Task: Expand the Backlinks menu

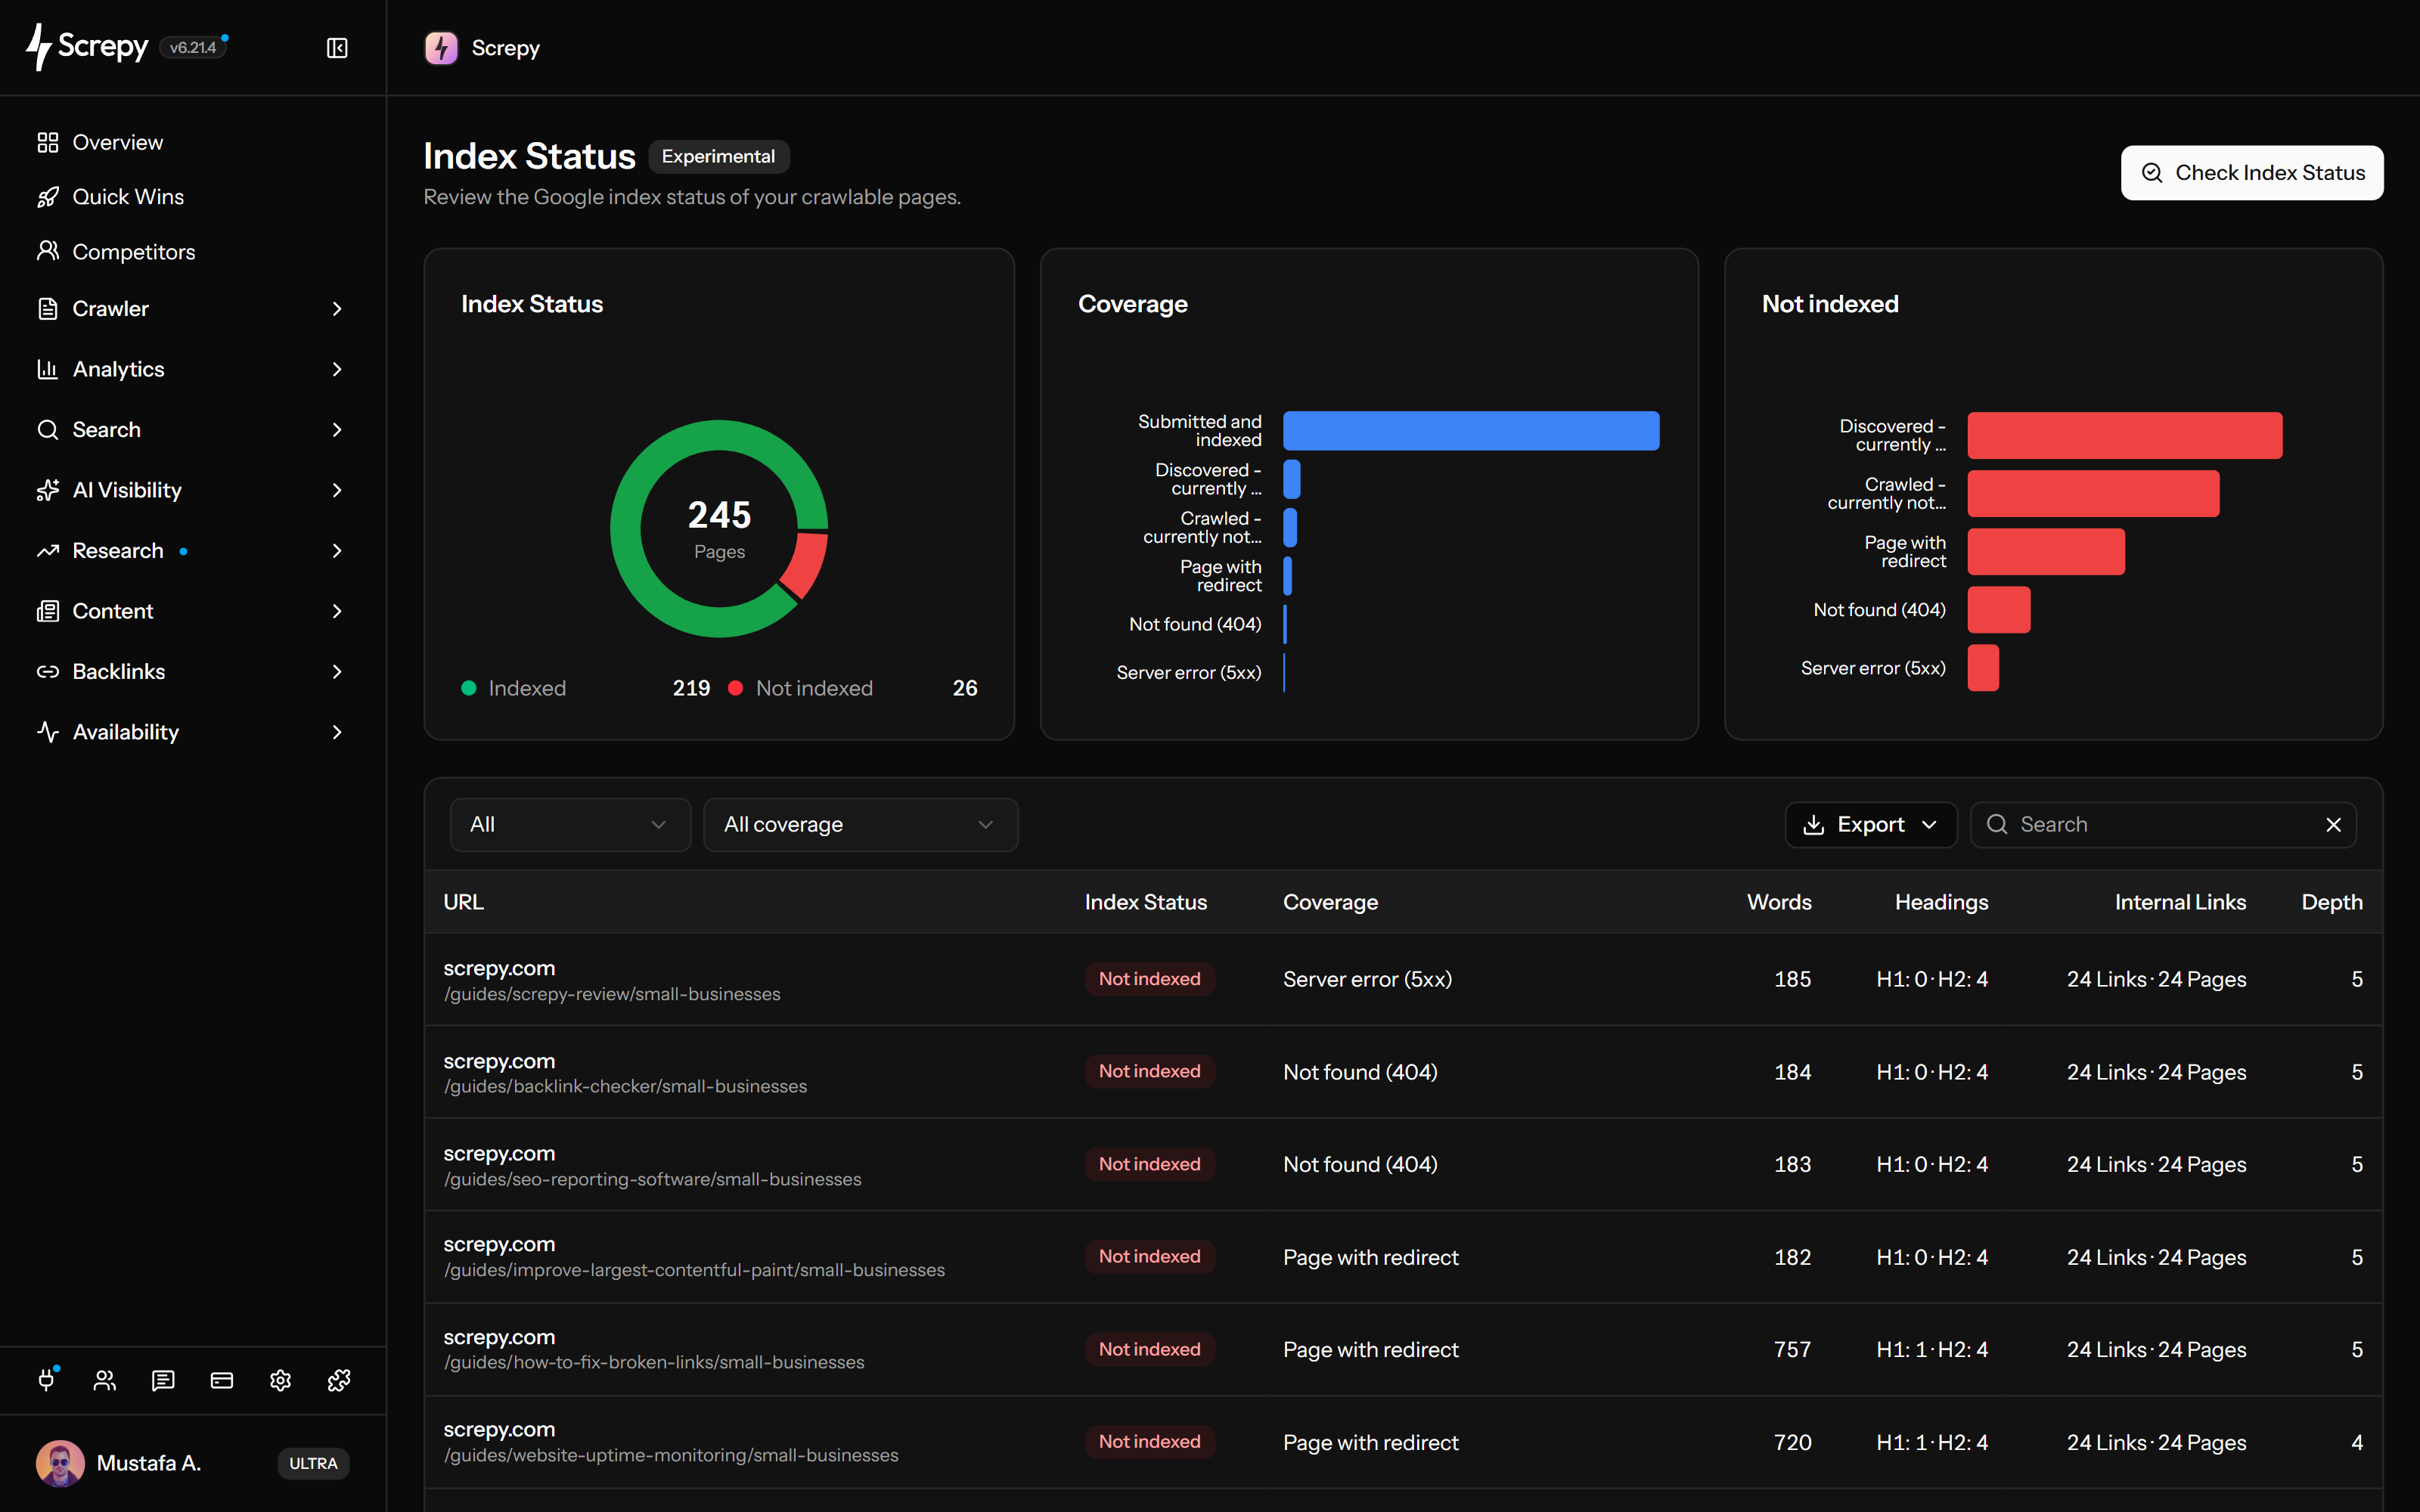Action: coord(193,672)
